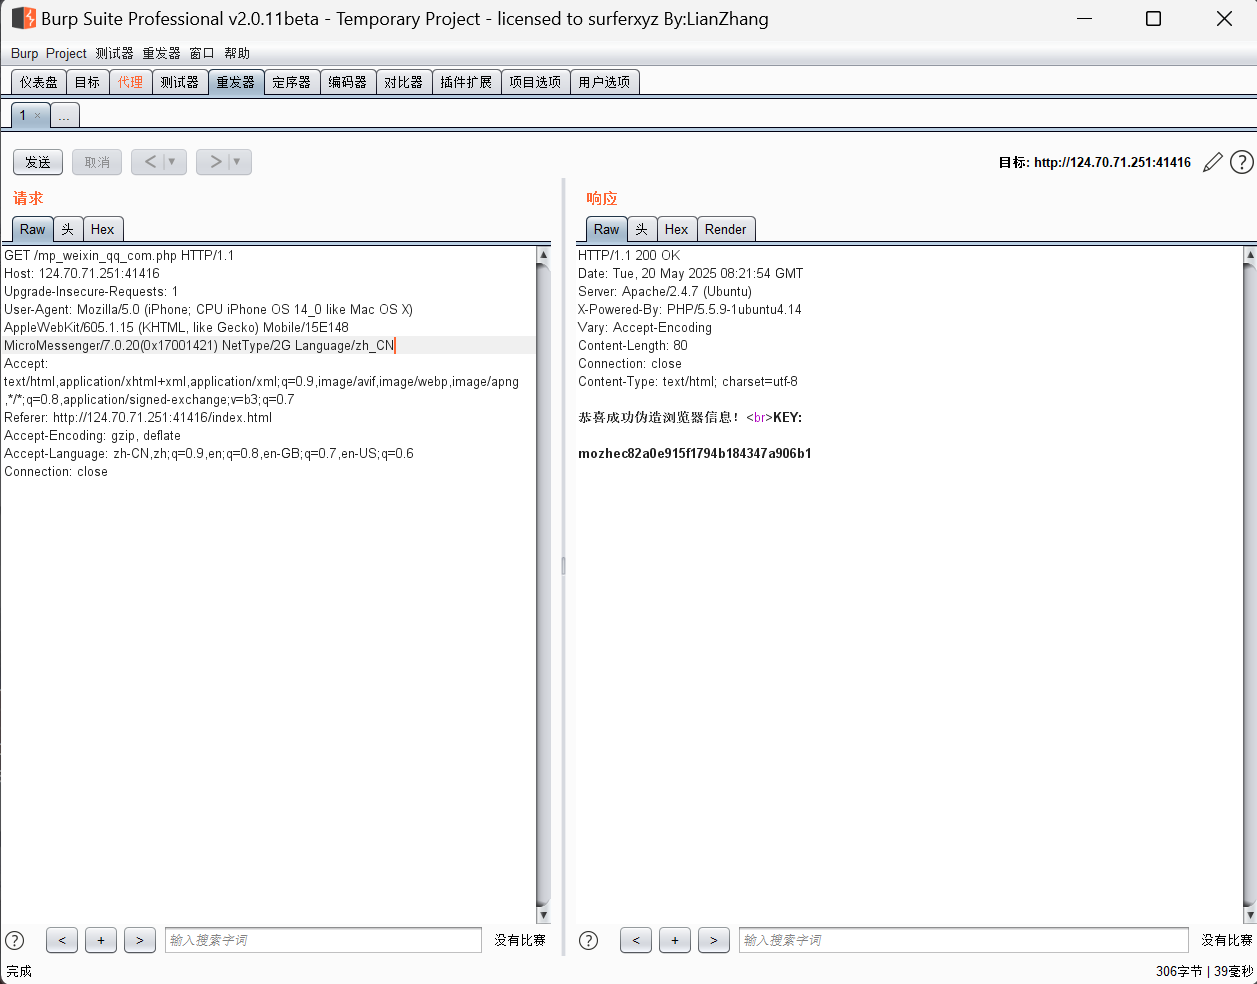
Task: Select the request 头 headers tab
Action: (x=67, y=229)
